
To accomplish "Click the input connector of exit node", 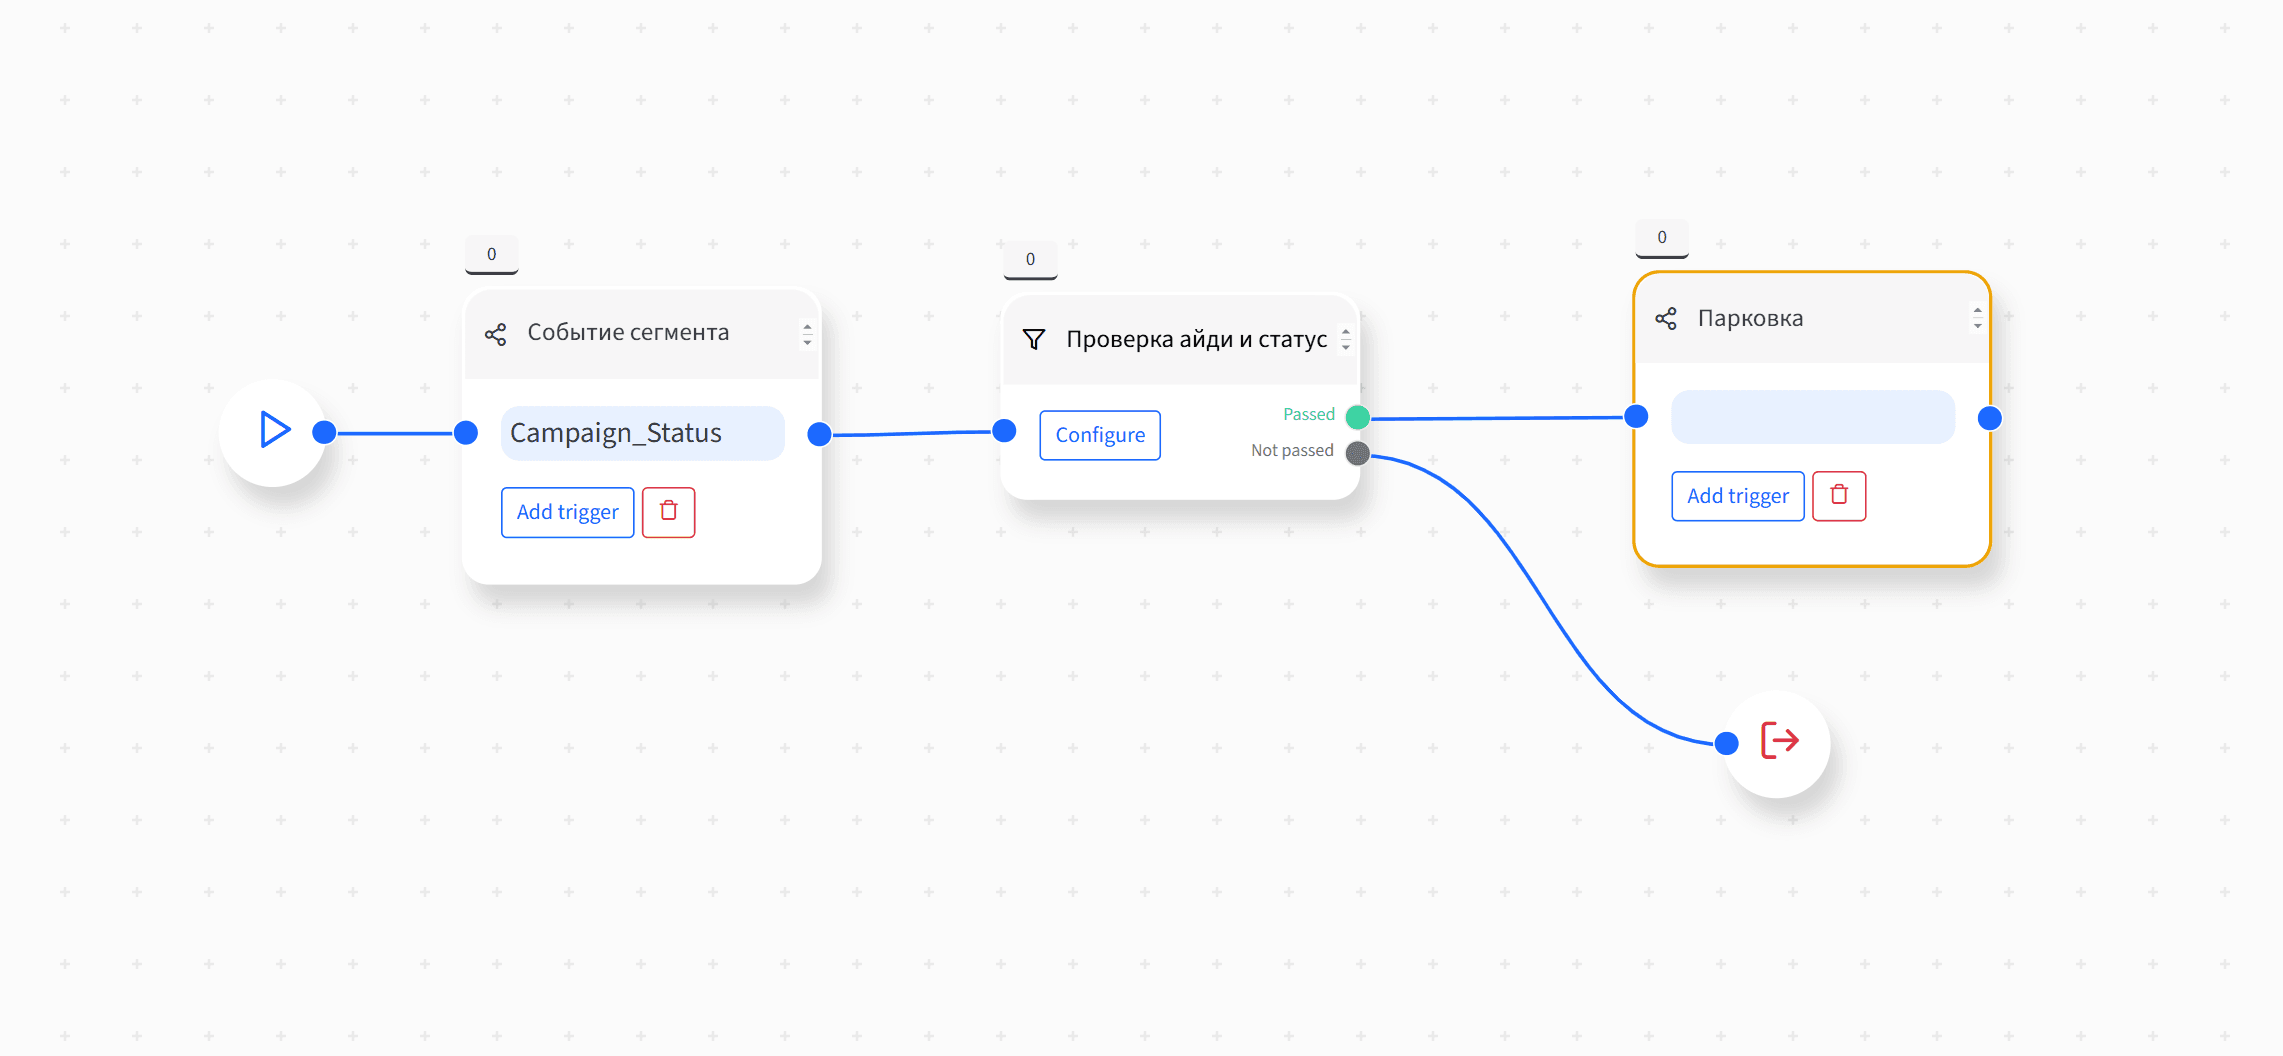I will [1726, 743].
